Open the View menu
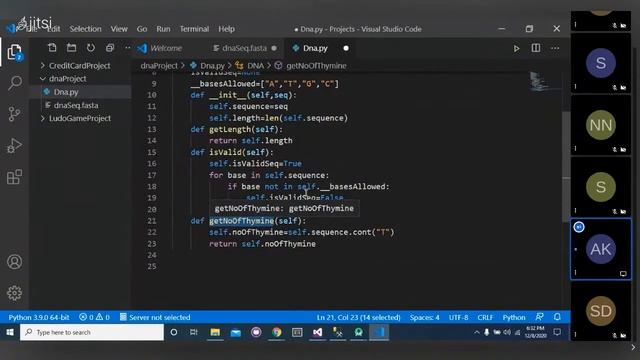The width and height of the screenshot is (640, 360). point(119,29)
